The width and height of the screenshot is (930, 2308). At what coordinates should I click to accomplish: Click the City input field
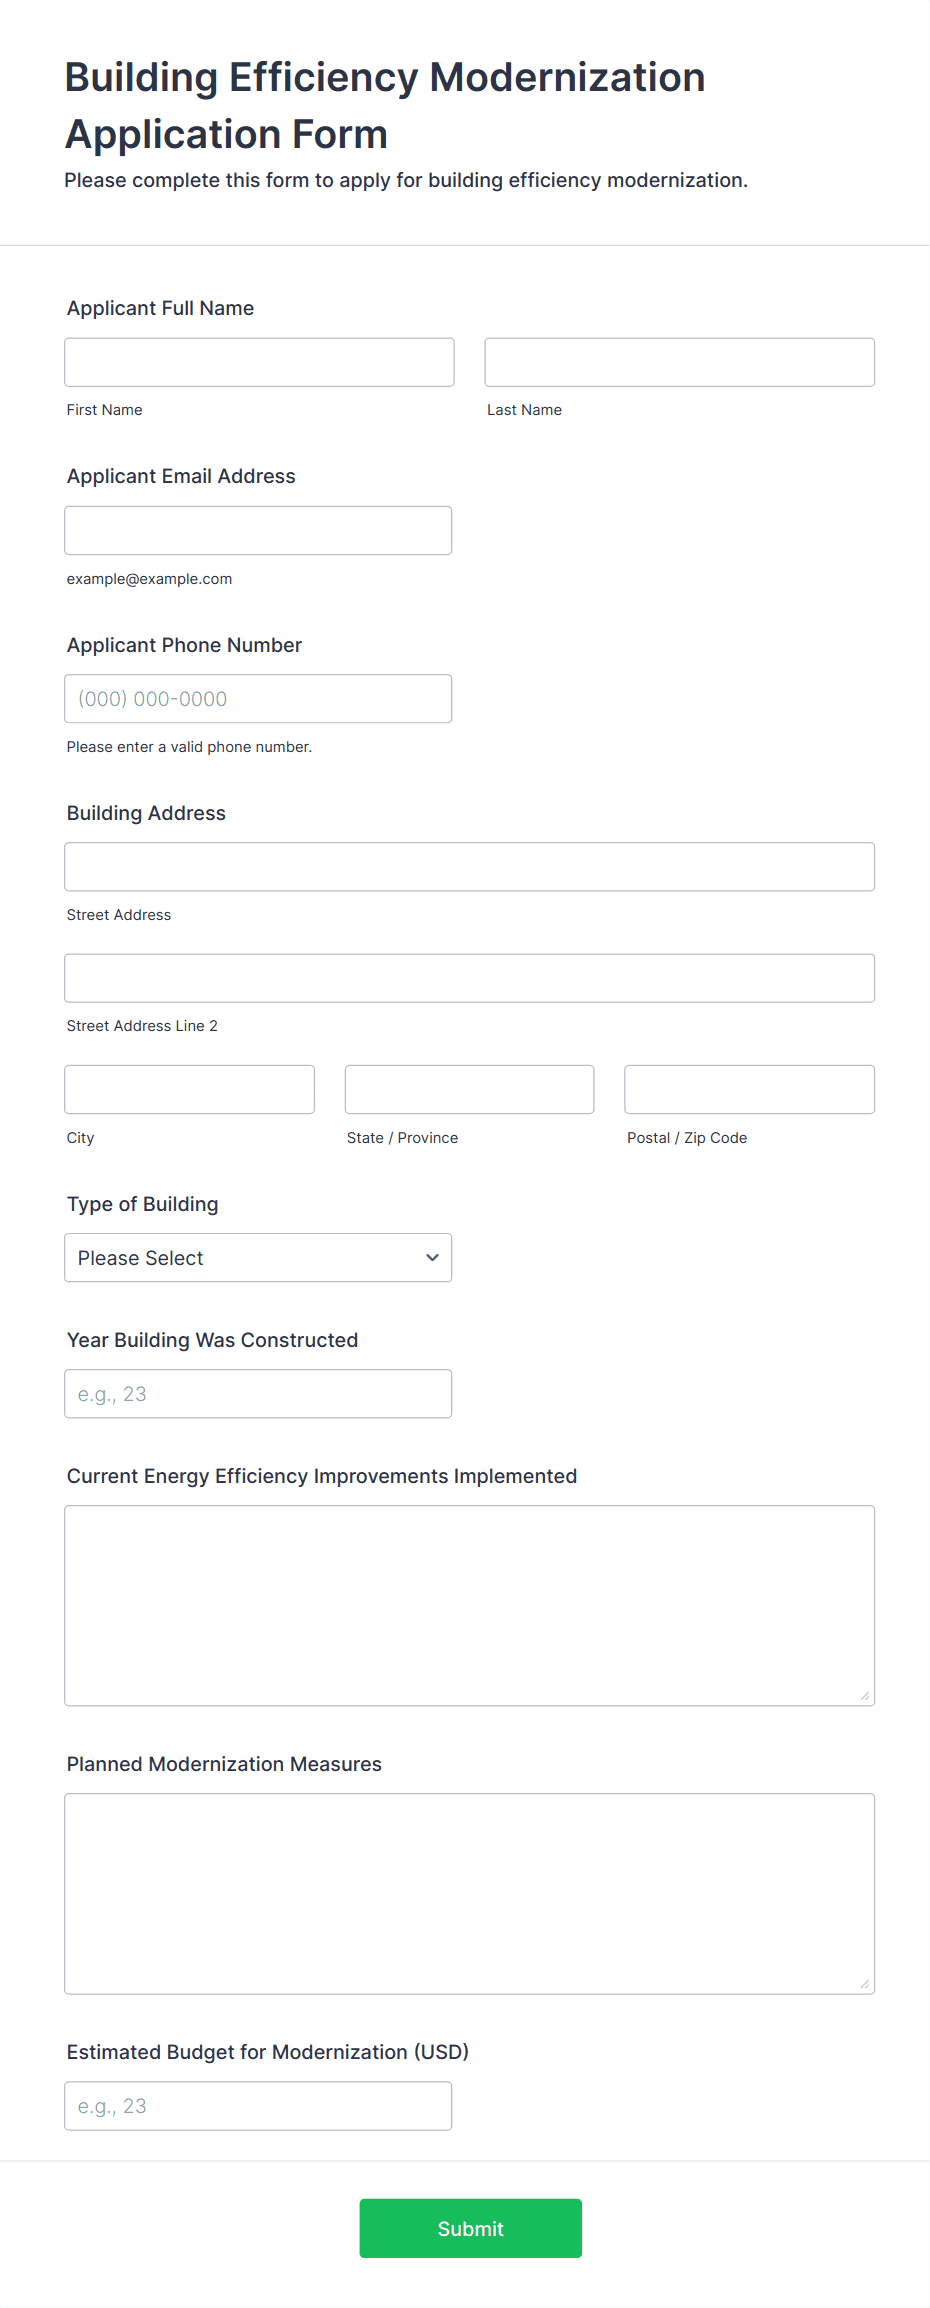(189, 1089)
